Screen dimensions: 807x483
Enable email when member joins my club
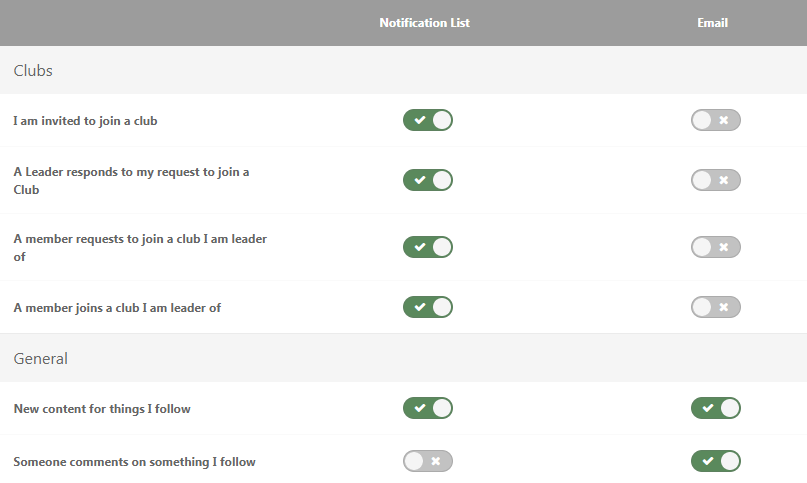point(715,307)
